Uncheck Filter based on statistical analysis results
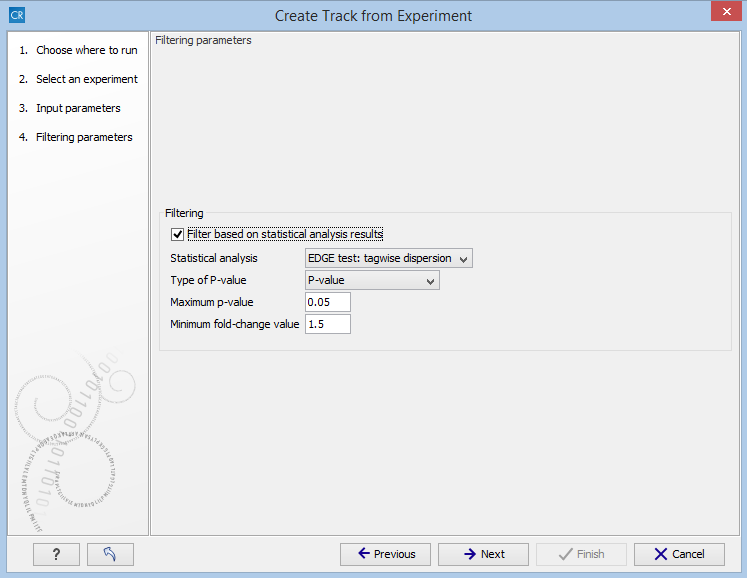 click(178, 234)
